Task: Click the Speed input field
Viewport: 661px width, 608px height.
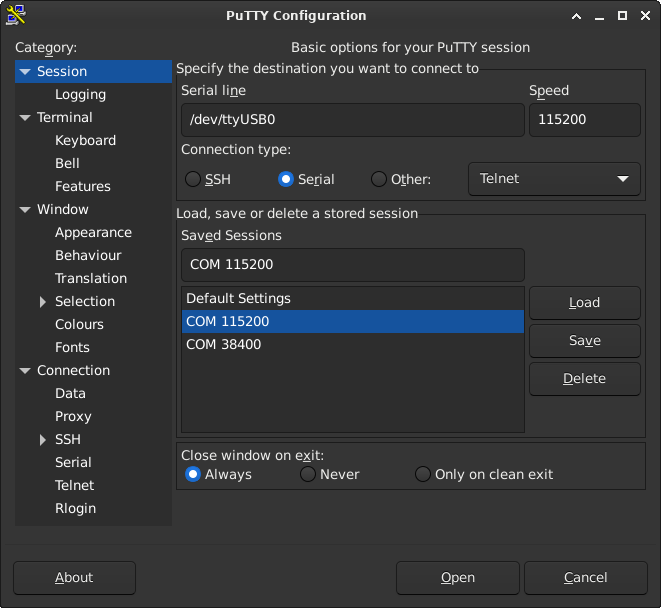Action: click(585, 120)
